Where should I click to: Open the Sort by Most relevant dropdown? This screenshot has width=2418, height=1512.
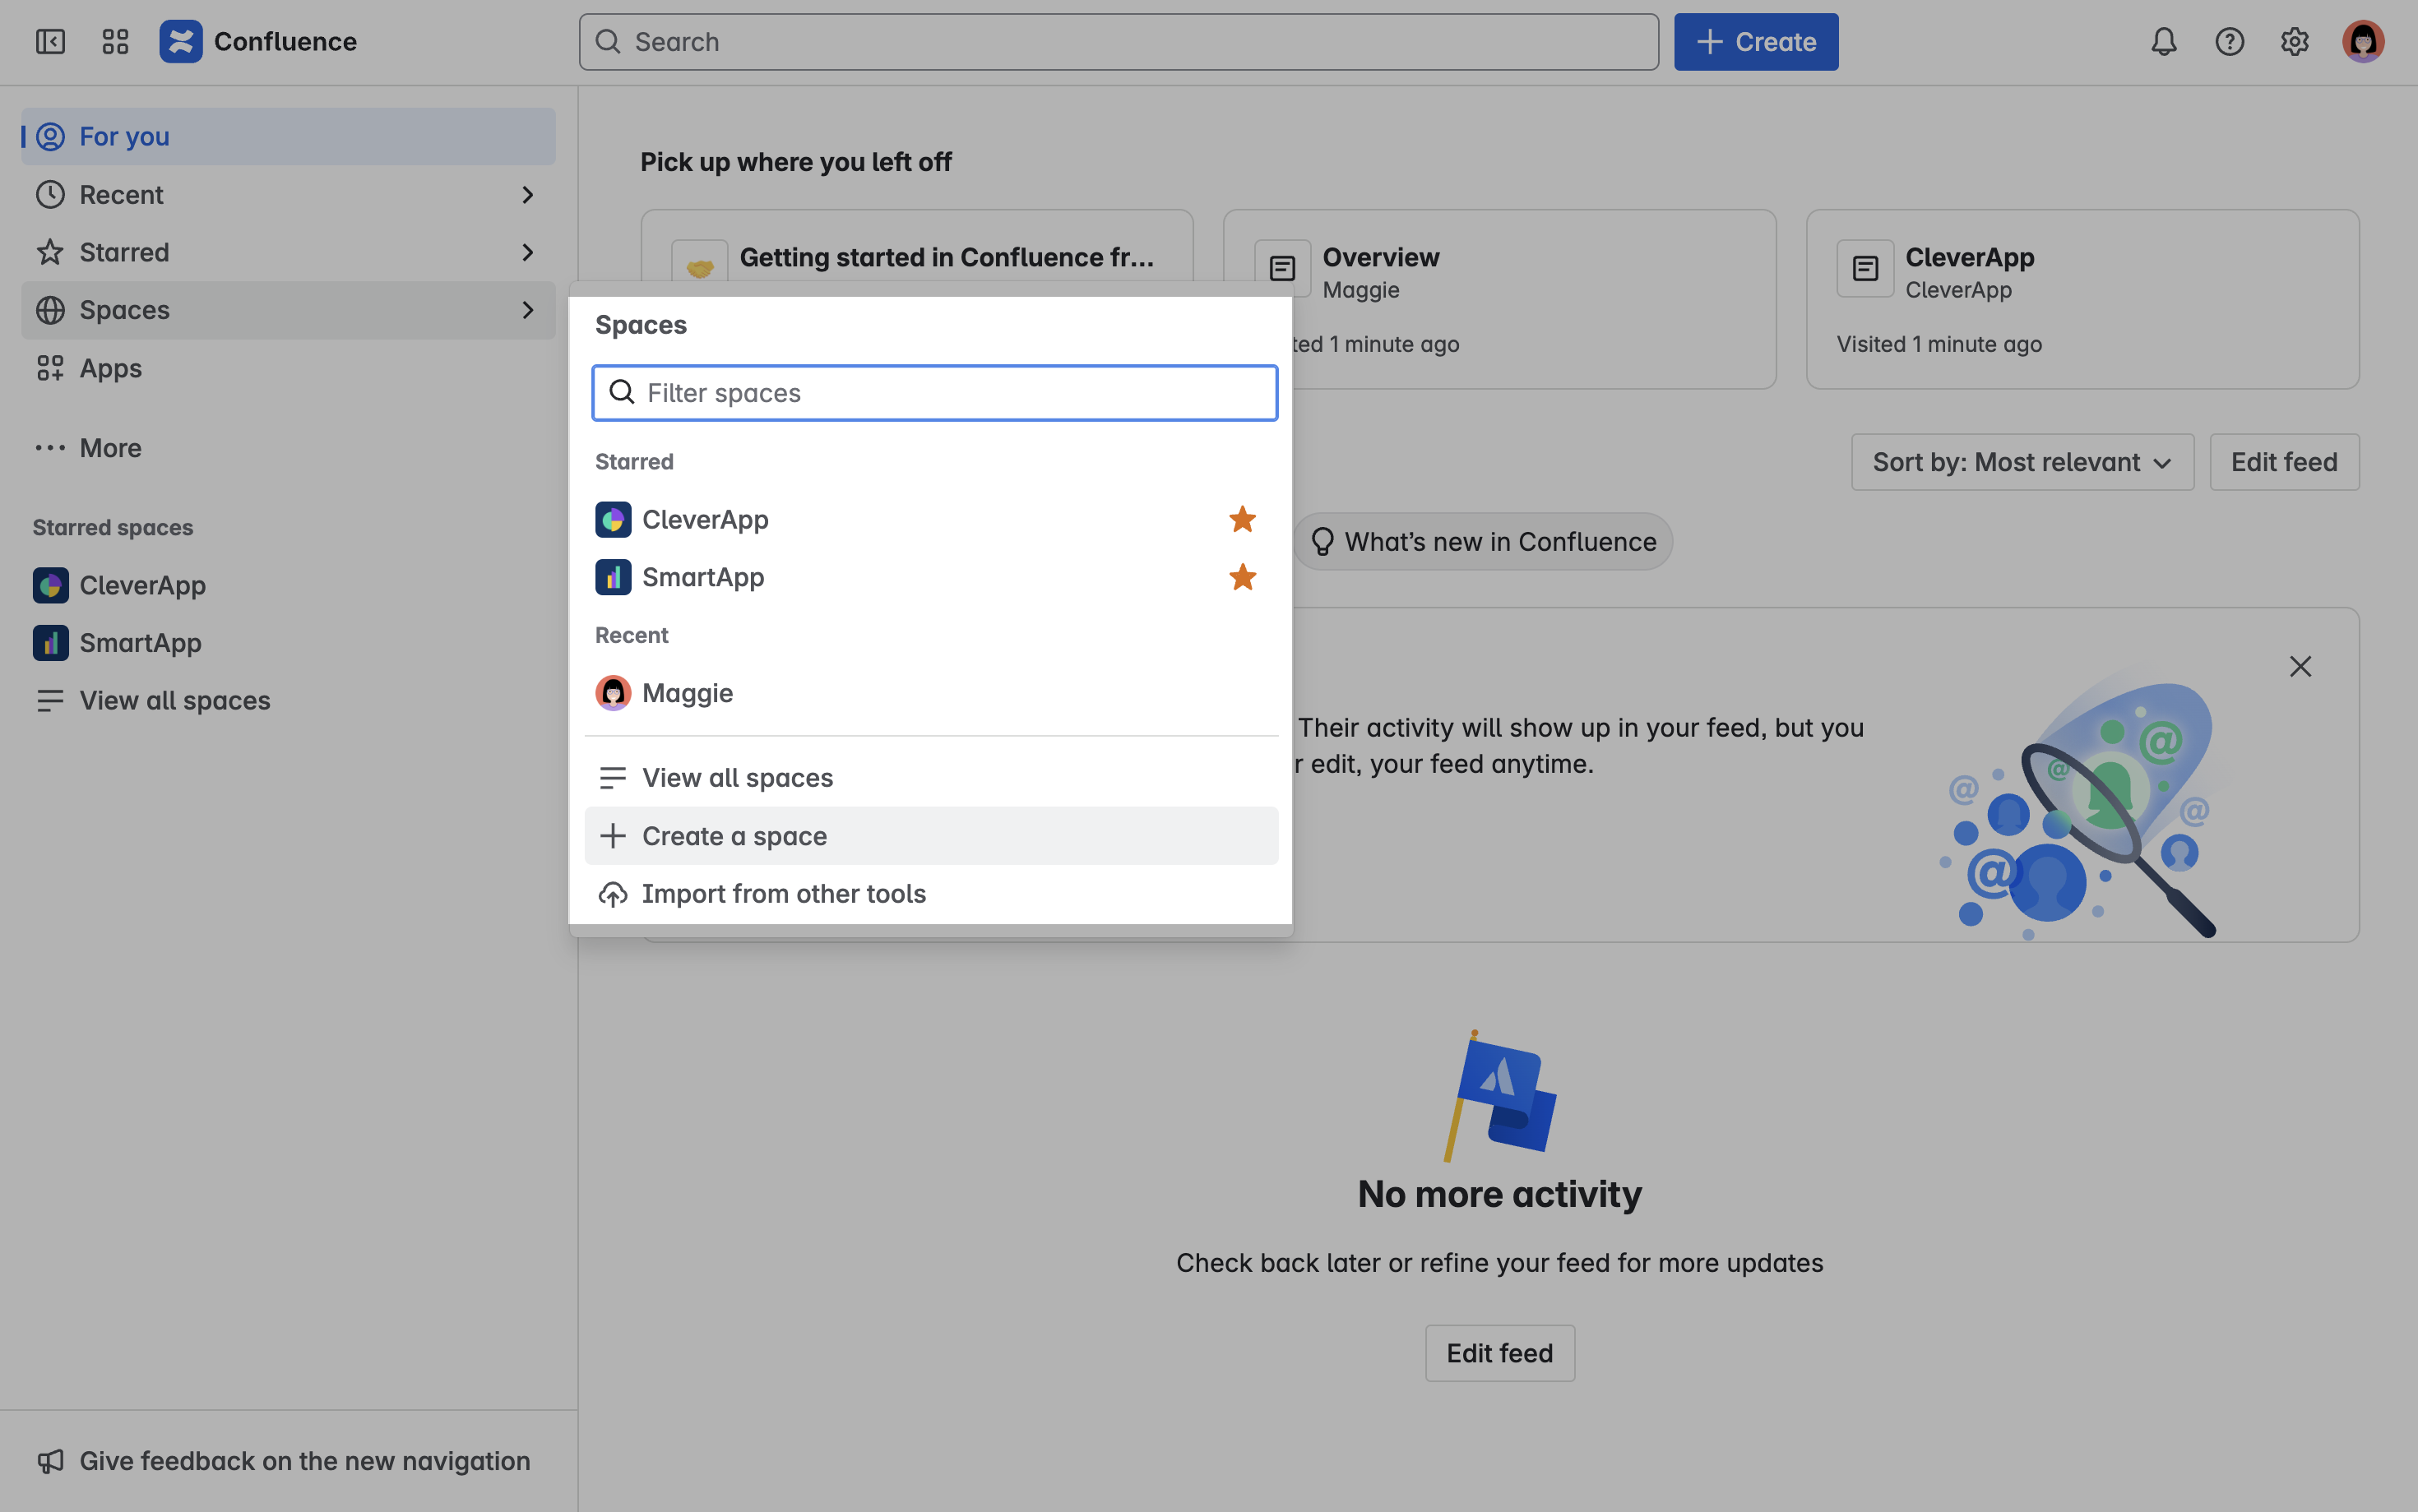click(x=2020, y=461)
